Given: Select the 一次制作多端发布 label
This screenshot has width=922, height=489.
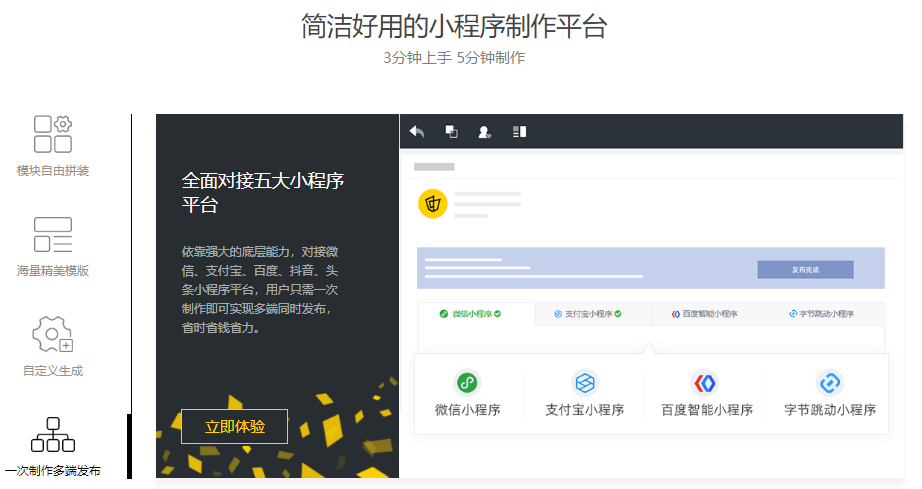Looking at the screenshot, I should 53,471.
